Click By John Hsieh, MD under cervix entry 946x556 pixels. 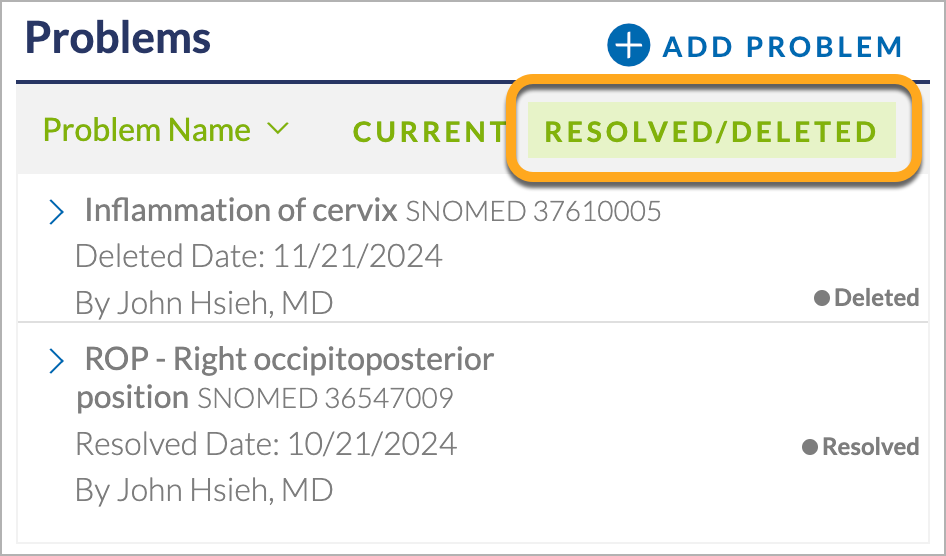tap(204, 303)
